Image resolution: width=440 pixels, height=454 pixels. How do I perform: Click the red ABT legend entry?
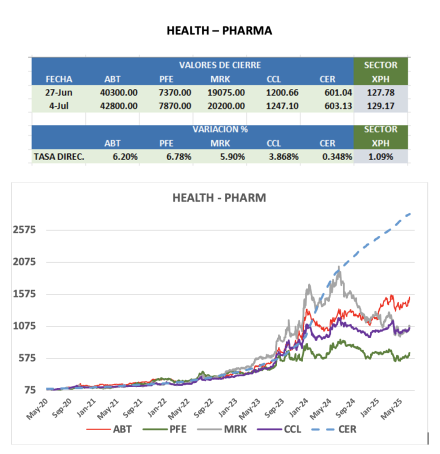click(x=109, y=429)
